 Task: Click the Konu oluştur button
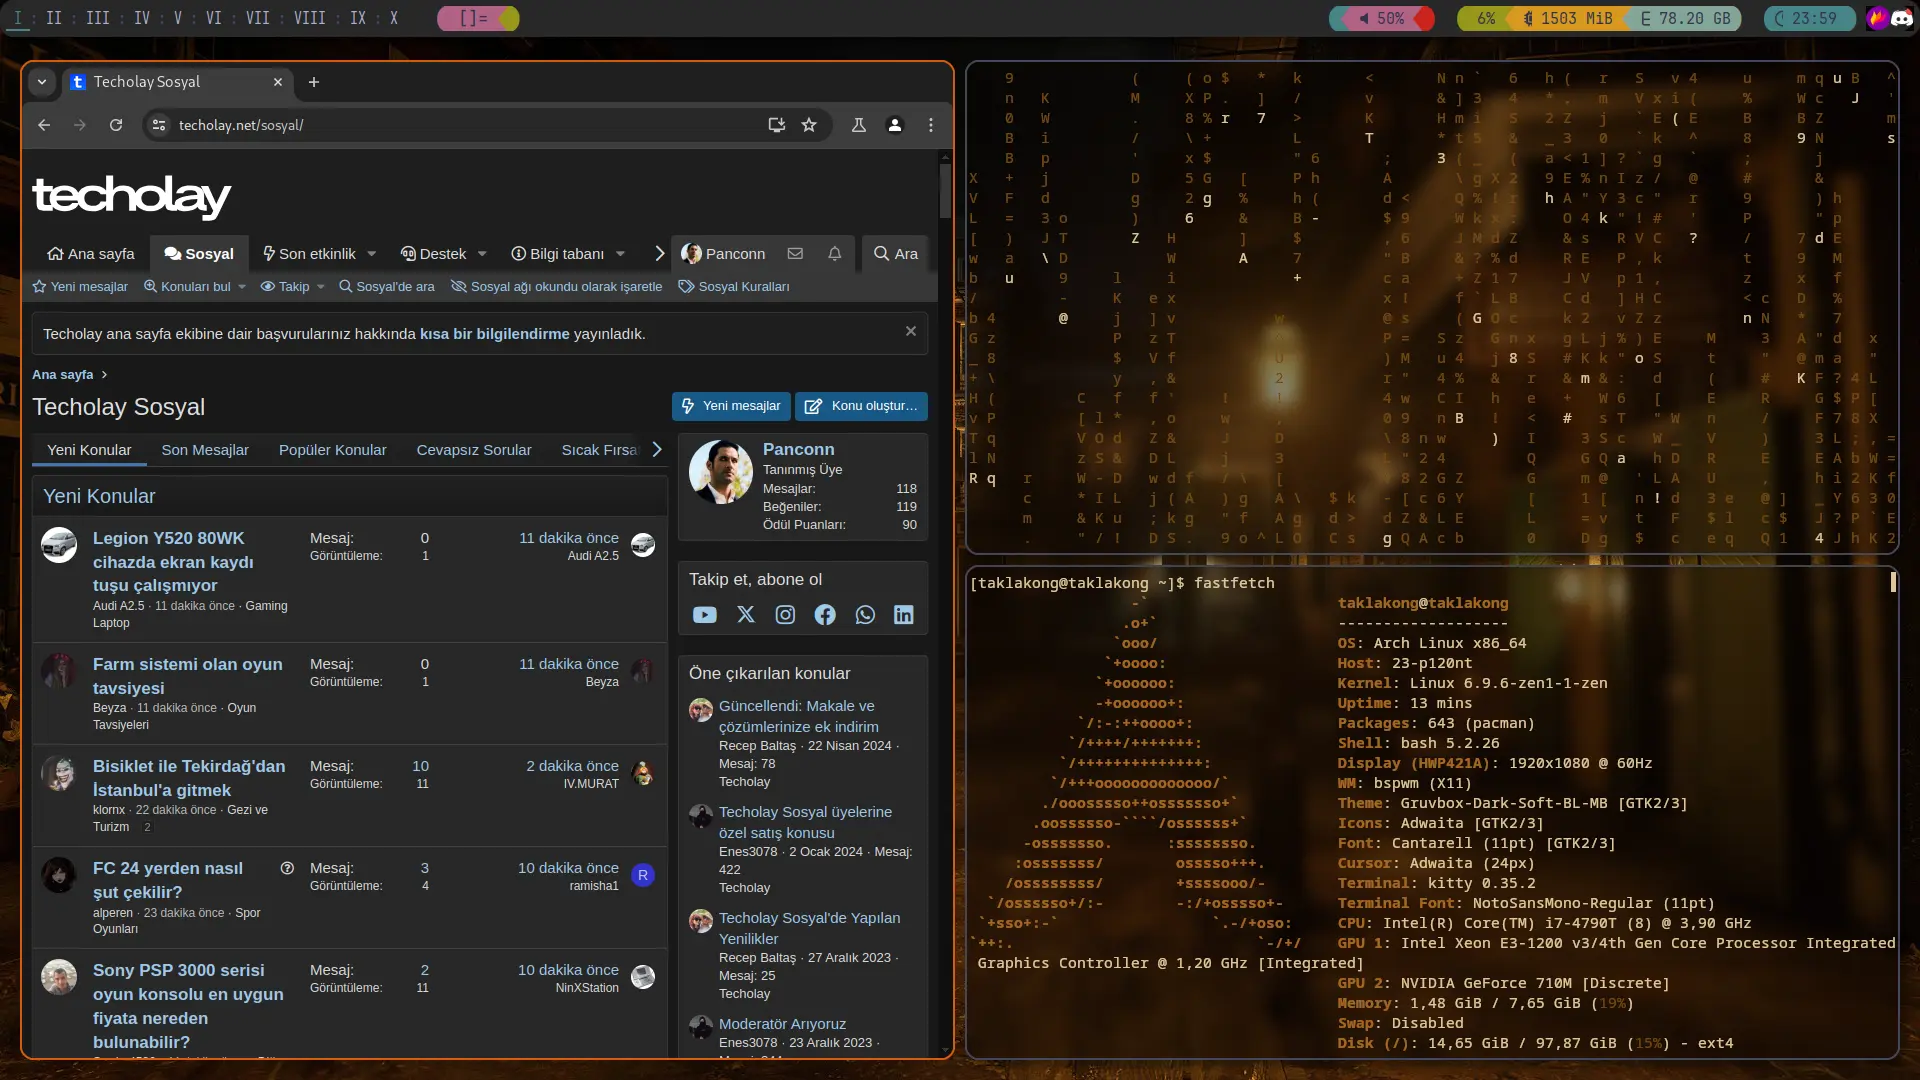(861, 406)
